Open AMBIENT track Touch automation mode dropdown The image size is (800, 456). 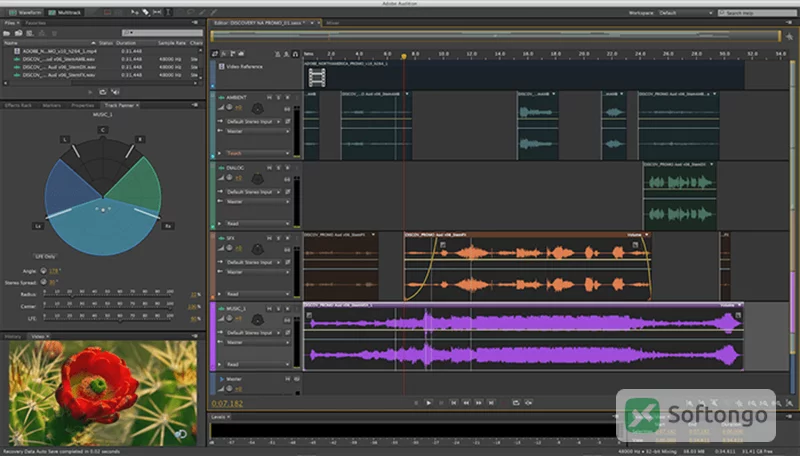258,153
